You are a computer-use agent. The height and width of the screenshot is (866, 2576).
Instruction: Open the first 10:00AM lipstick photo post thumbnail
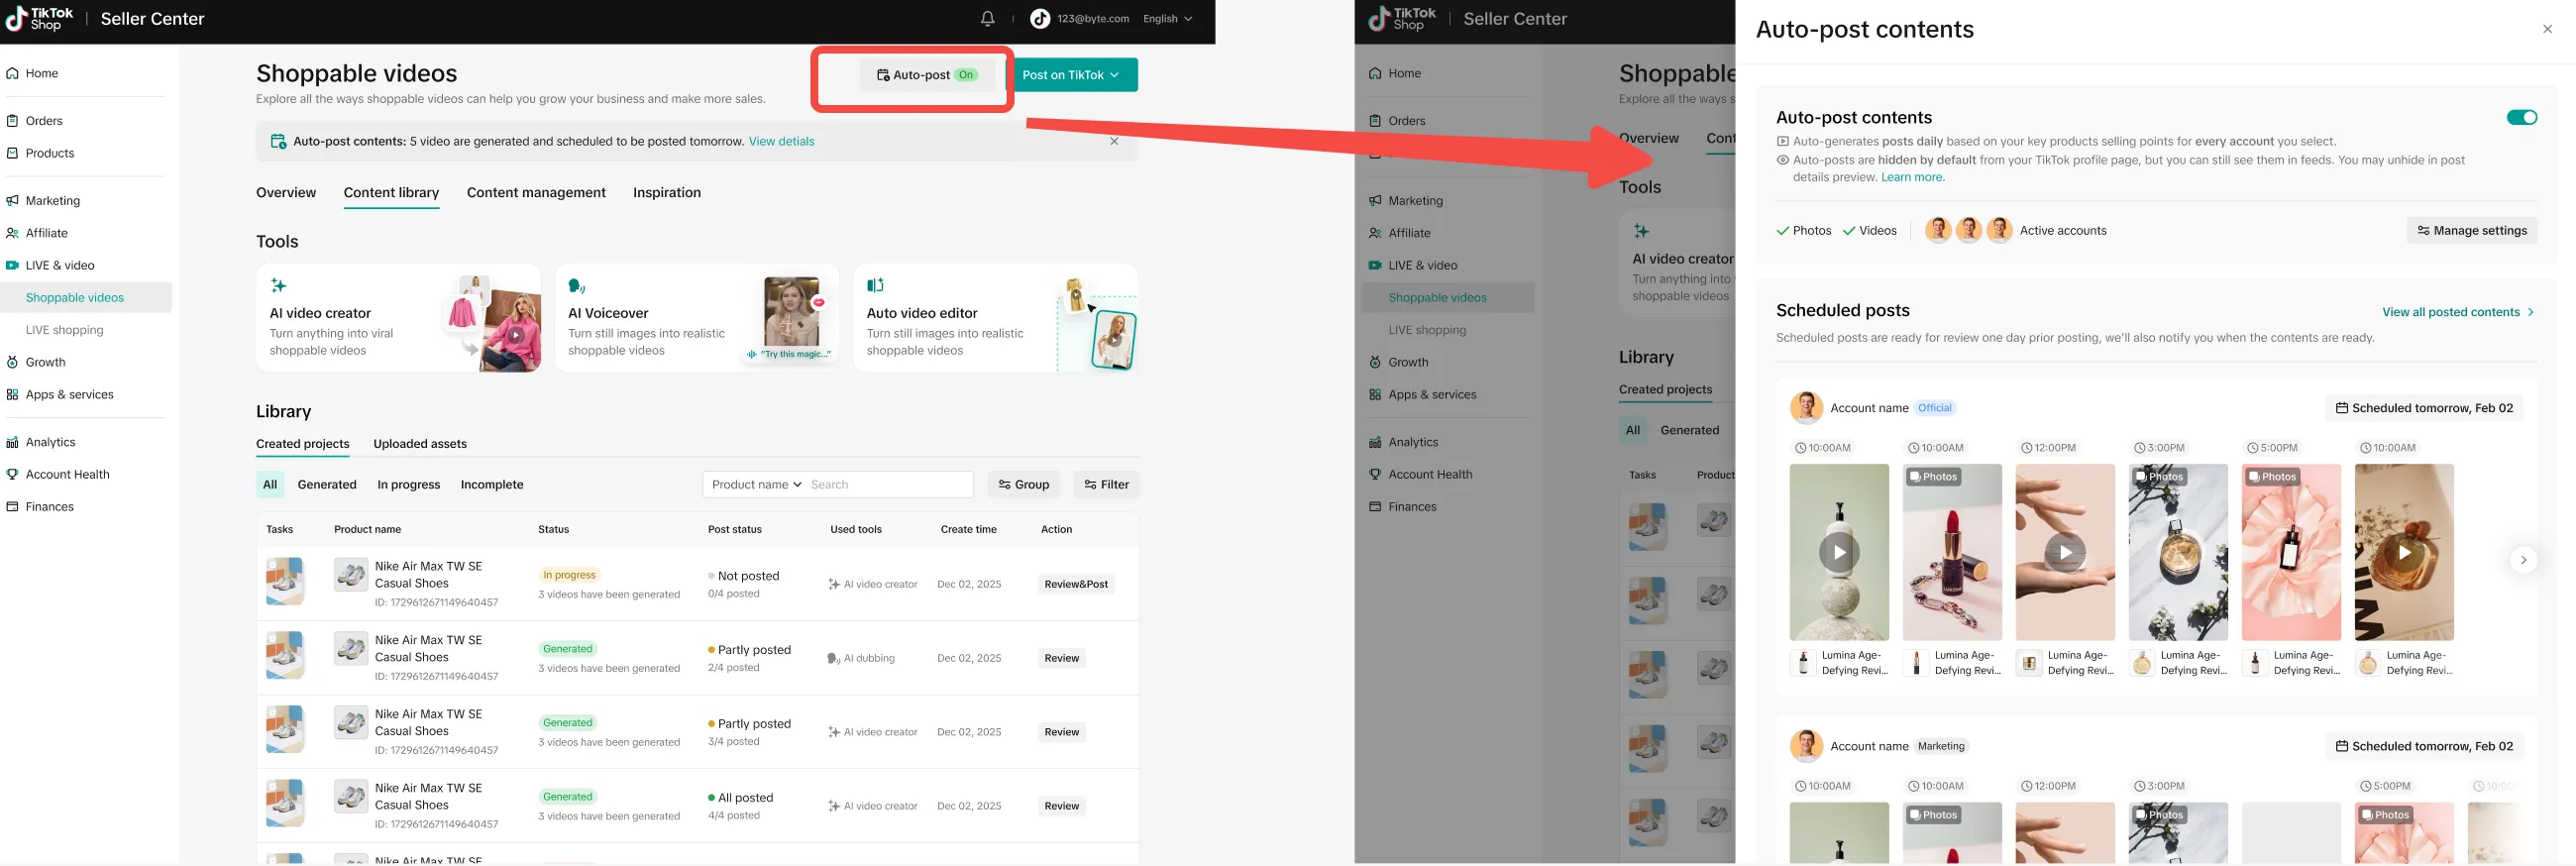click(1952, 552)
